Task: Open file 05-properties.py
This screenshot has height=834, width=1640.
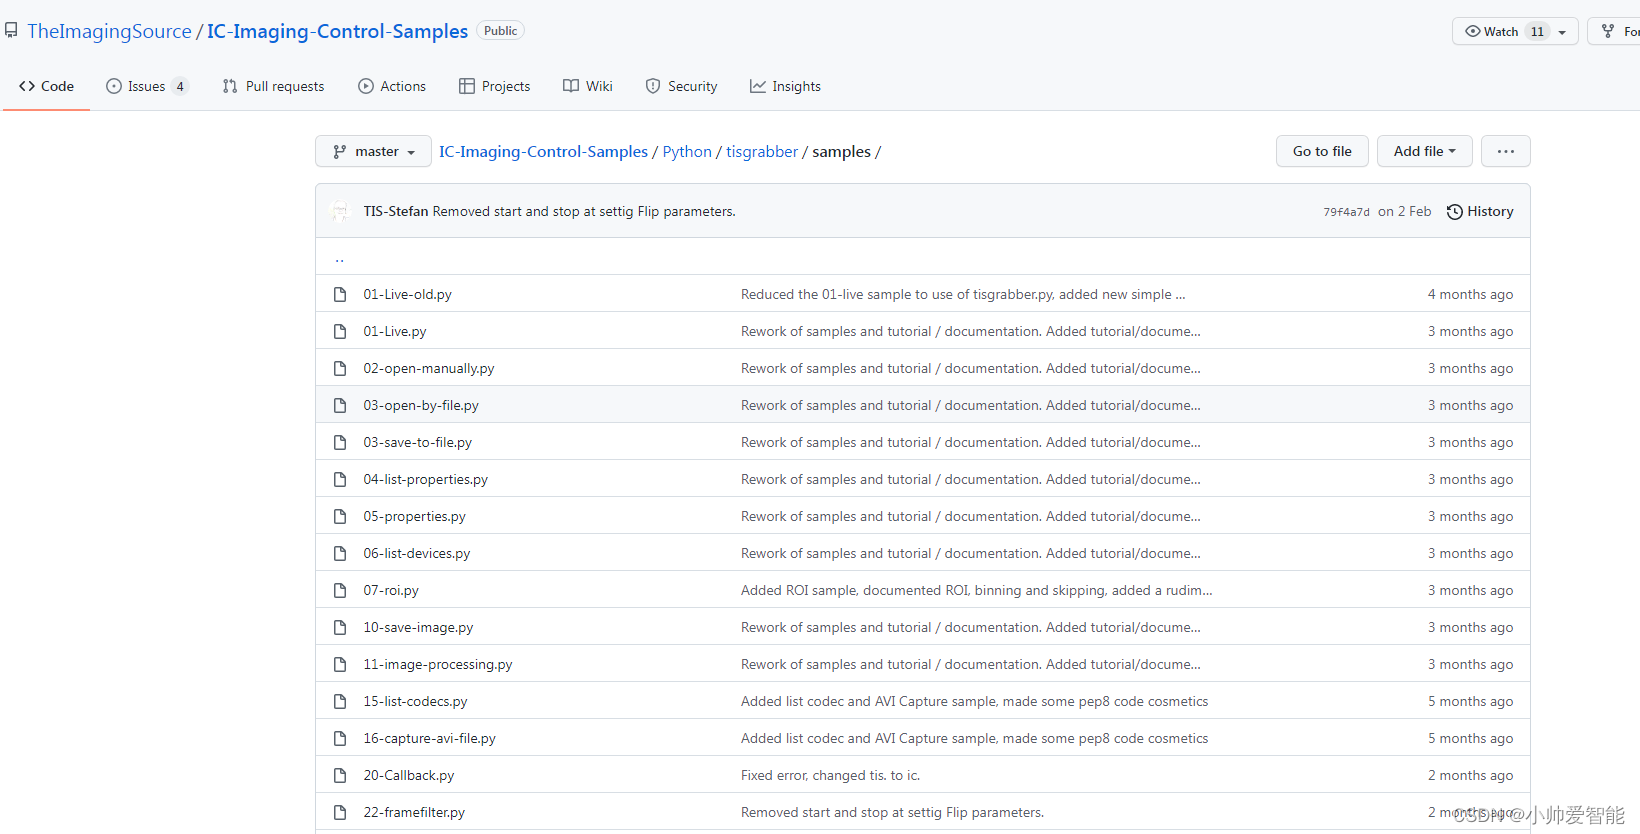Action: point(414,516)
